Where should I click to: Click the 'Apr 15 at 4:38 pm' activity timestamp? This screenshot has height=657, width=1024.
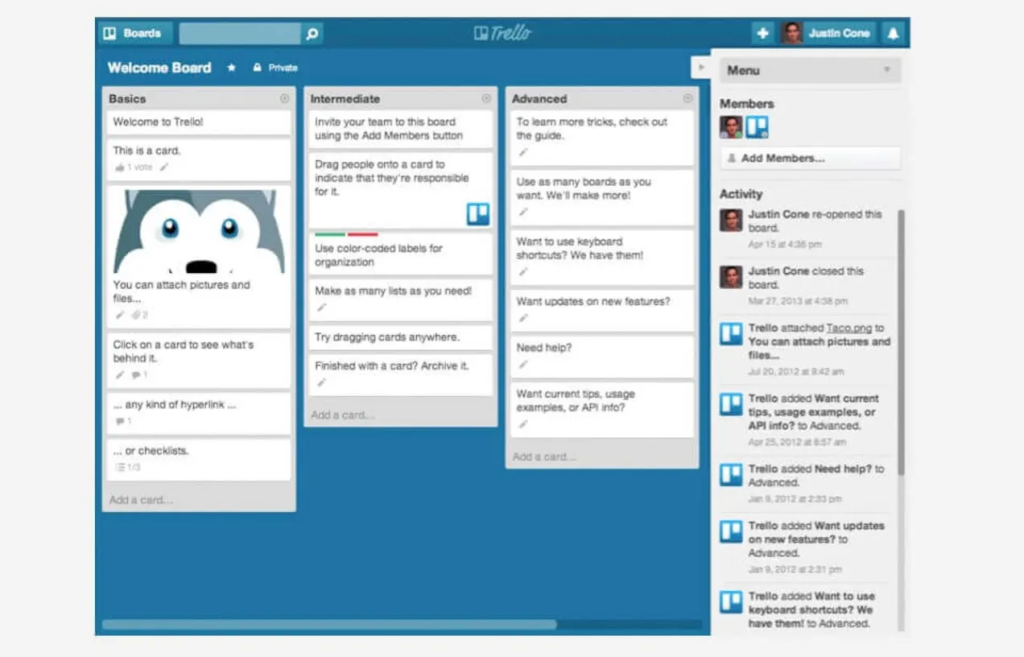point(785,244)
